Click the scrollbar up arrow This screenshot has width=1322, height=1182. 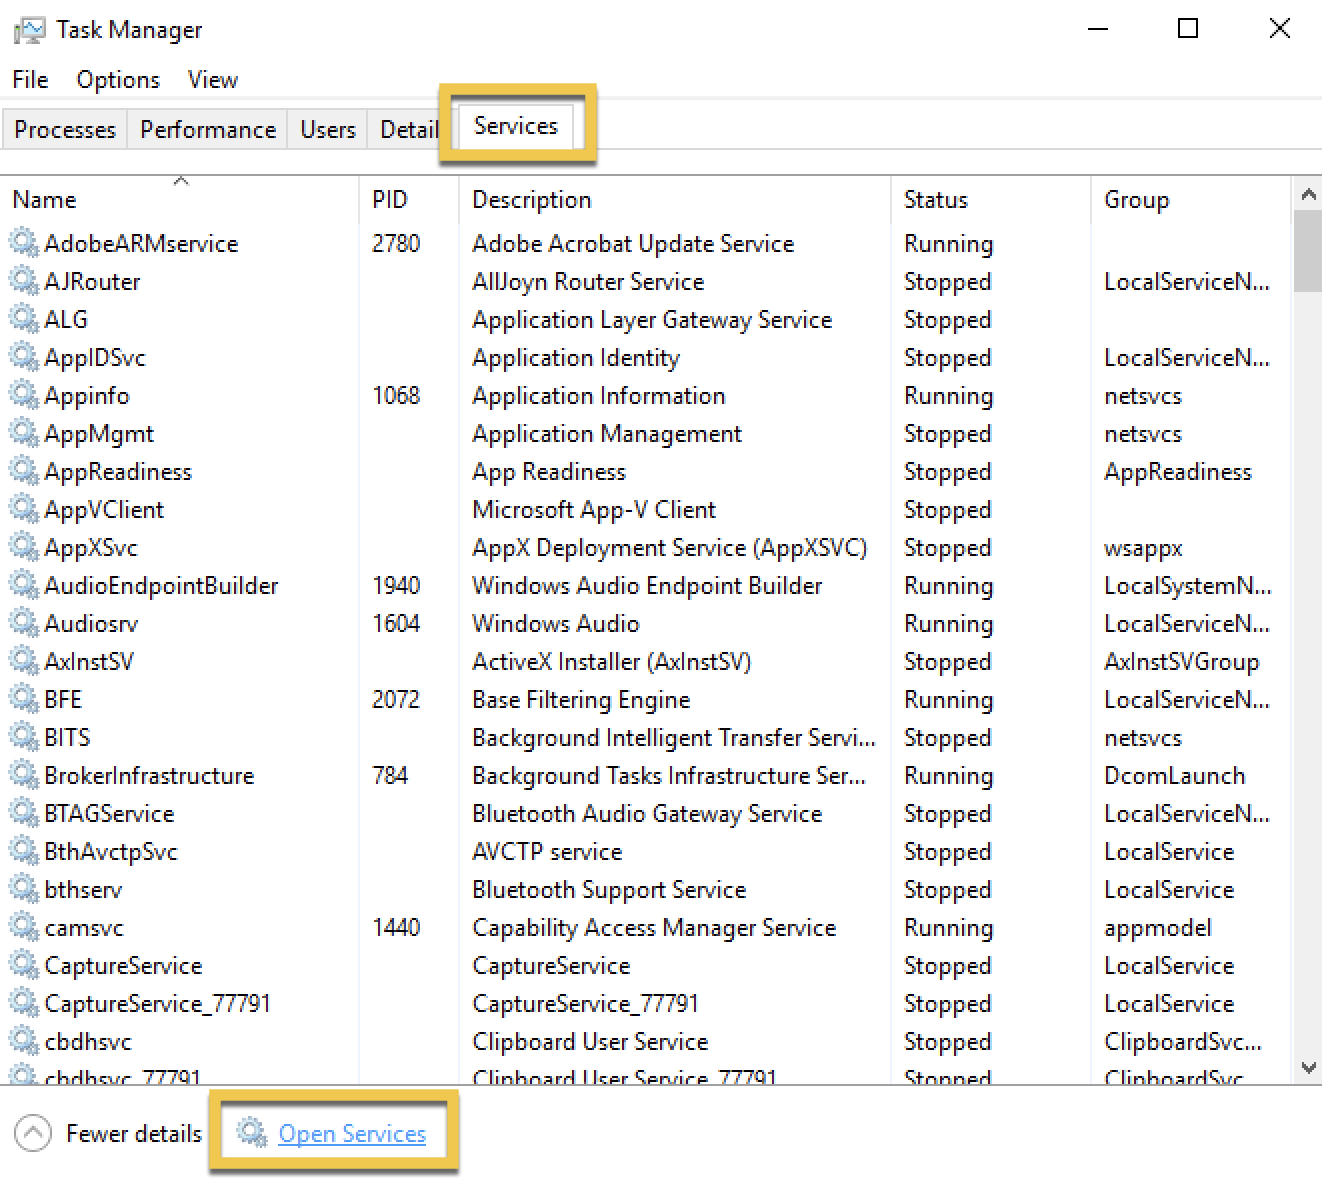pos(1307,194)
